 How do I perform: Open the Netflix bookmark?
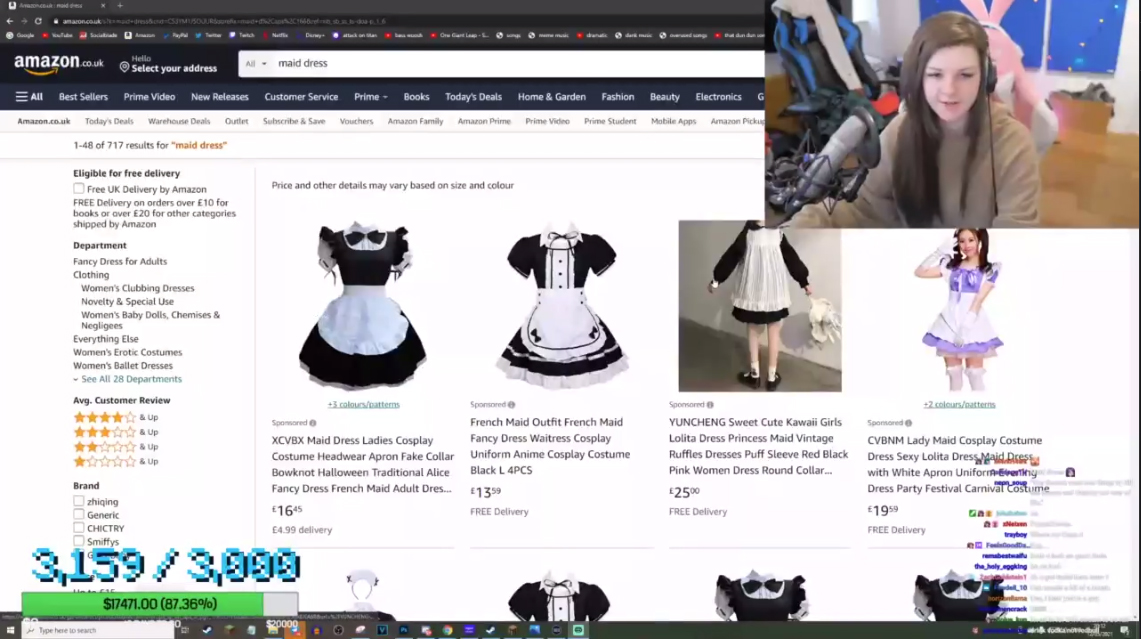click(276, 35)
